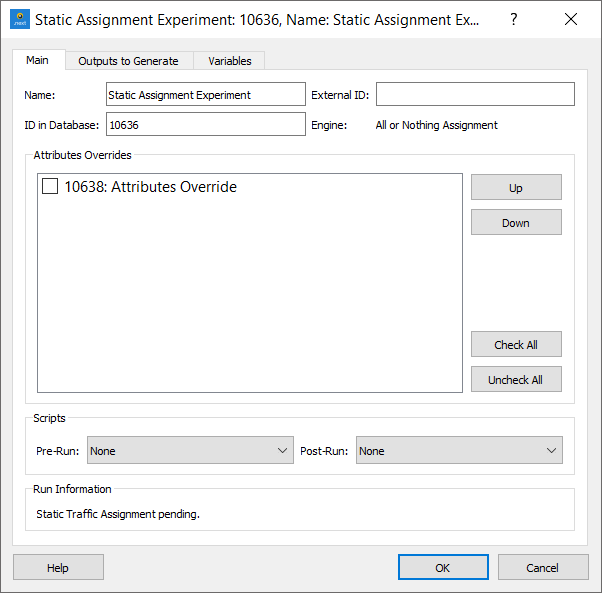Select the '10638: Attributes Override' list item text

(x=150, y=186)
